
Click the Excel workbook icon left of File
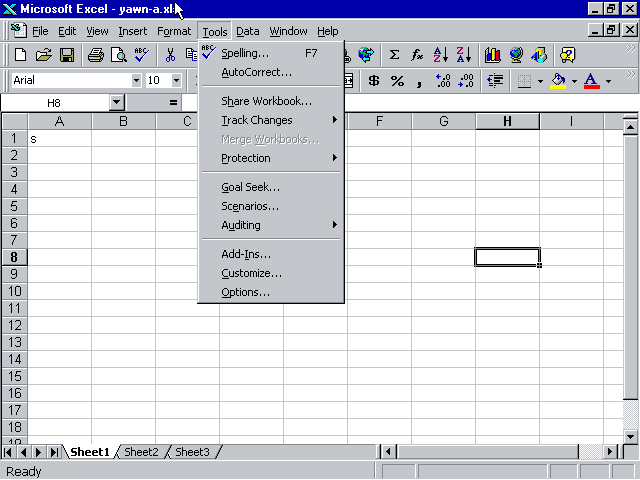point(19,31)
